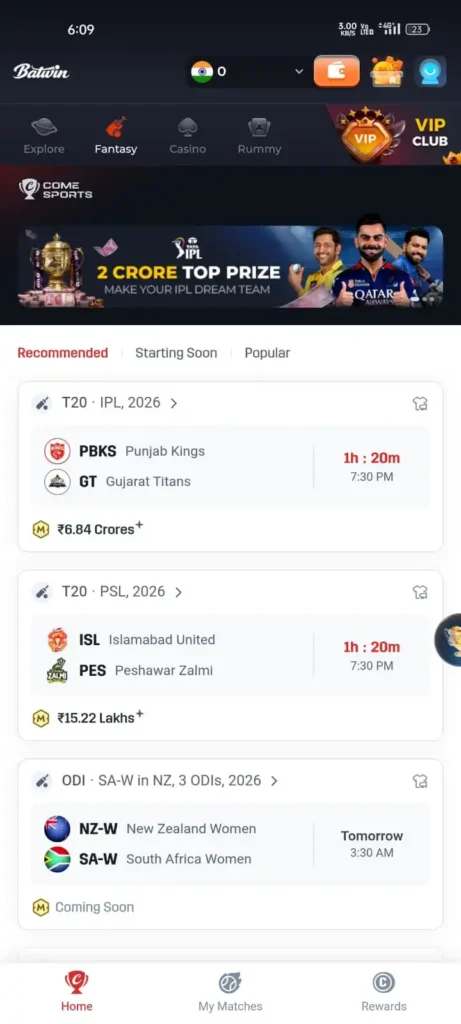Open customer support headset icon
Screen dimensions: 461x1024
(430, 72)
